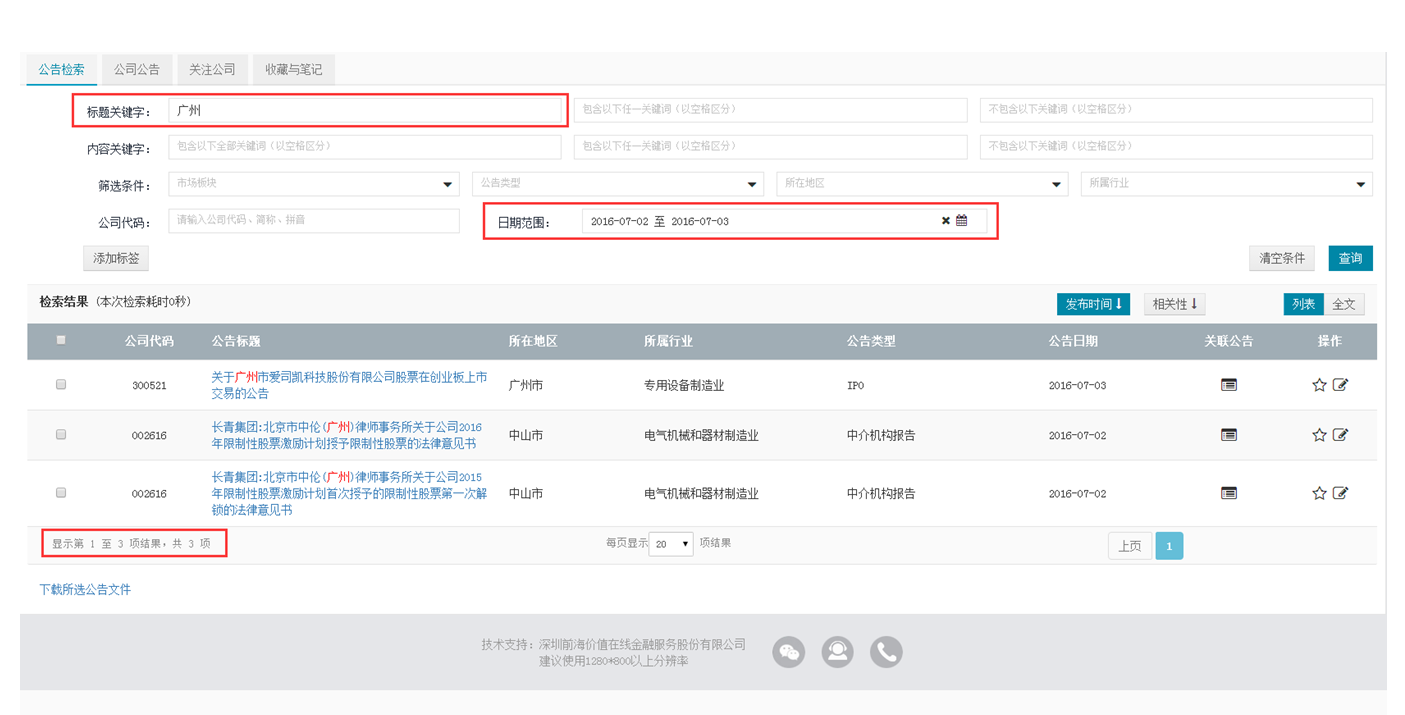Click the 公告日期 column header
Viewport: 1405px width, 715px height.
pyautogui.click(x=1073, y=341)
